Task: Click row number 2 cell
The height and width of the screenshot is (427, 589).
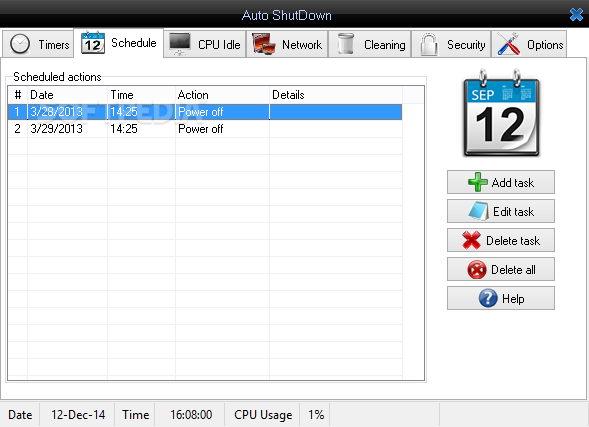Action: click(17, 129)
